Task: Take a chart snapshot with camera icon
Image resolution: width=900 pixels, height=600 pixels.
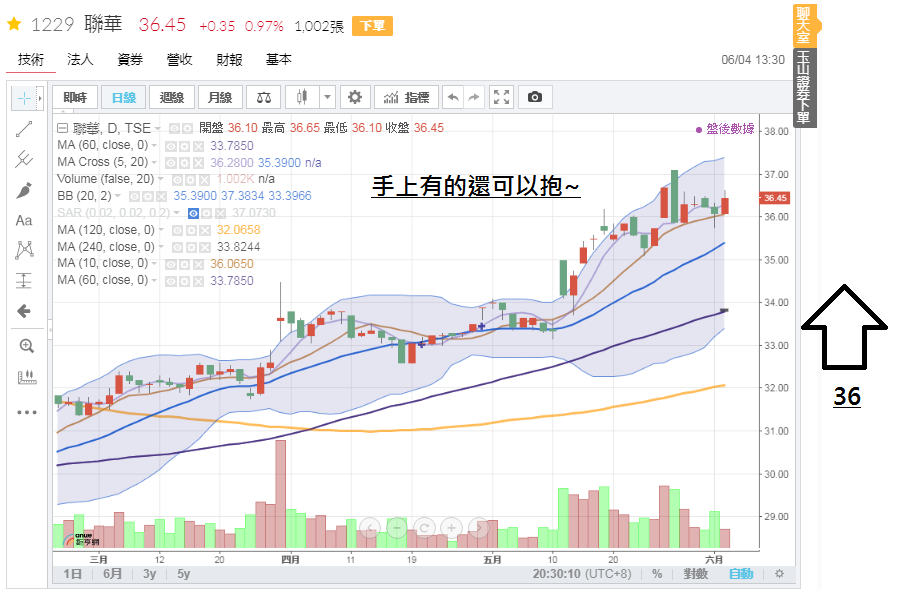Action: coord(534,97)
